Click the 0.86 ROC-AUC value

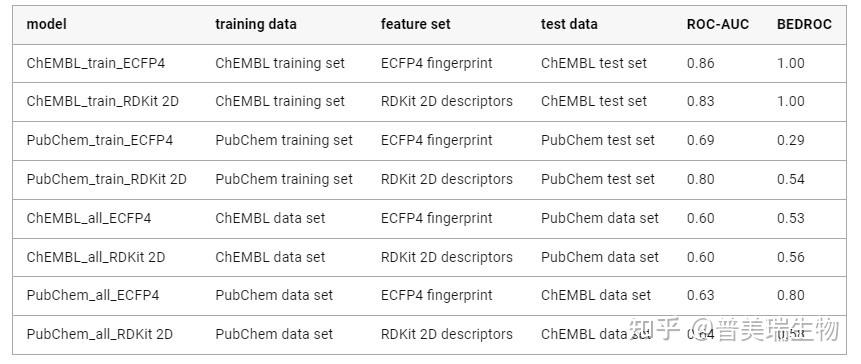[x=701, y=63]
